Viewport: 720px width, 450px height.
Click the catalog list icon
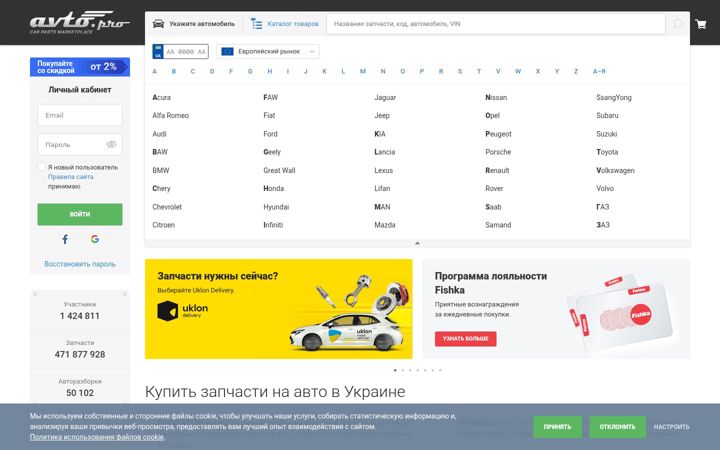pyautogui.click(x=256, y=24)
